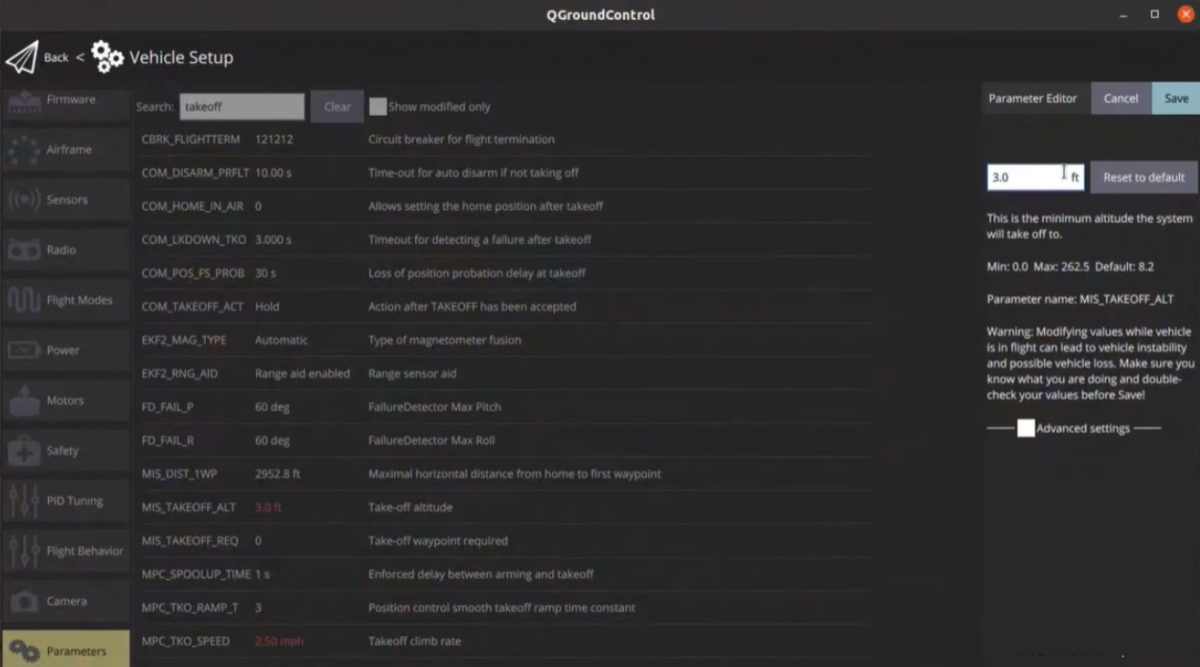Select the Motors icon in sidebar
This screenshot has height=667, width=1200.
(24, 401)
